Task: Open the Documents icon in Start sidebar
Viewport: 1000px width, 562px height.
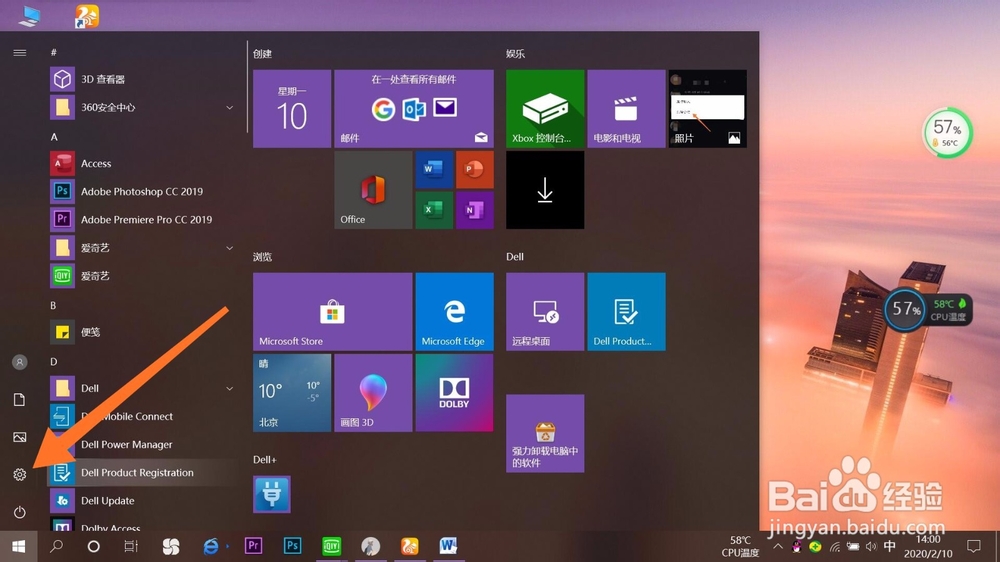Action: [x=20, y=400]
